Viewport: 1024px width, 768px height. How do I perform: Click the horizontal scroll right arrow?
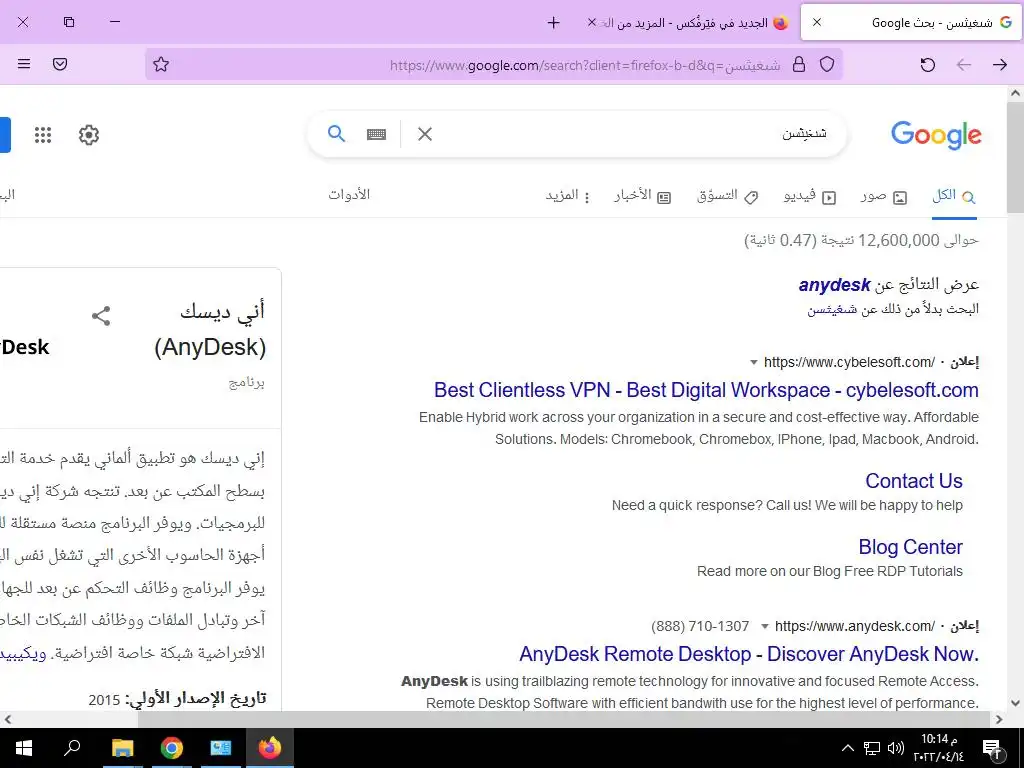point(999,719)
